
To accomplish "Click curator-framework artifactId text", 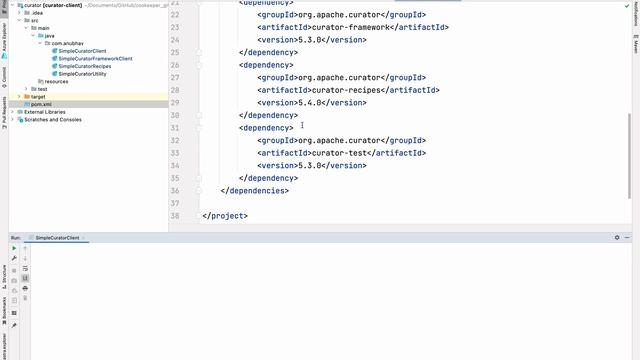I will (x=351, y=27).
